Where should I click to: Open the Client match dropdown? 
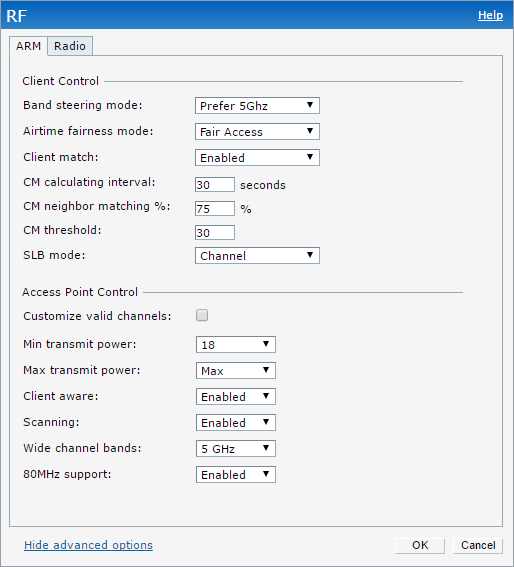257,158
